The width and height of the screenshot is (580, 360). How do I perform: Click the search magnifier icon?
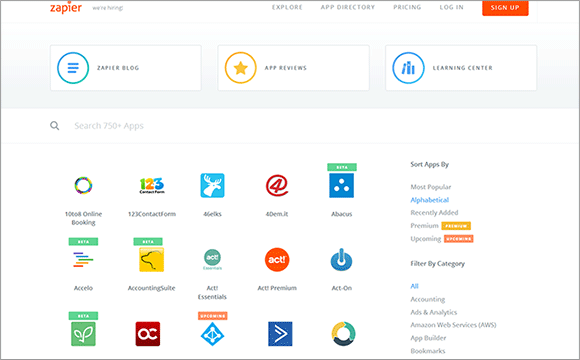pyautogui.click(x=54, y=126)
